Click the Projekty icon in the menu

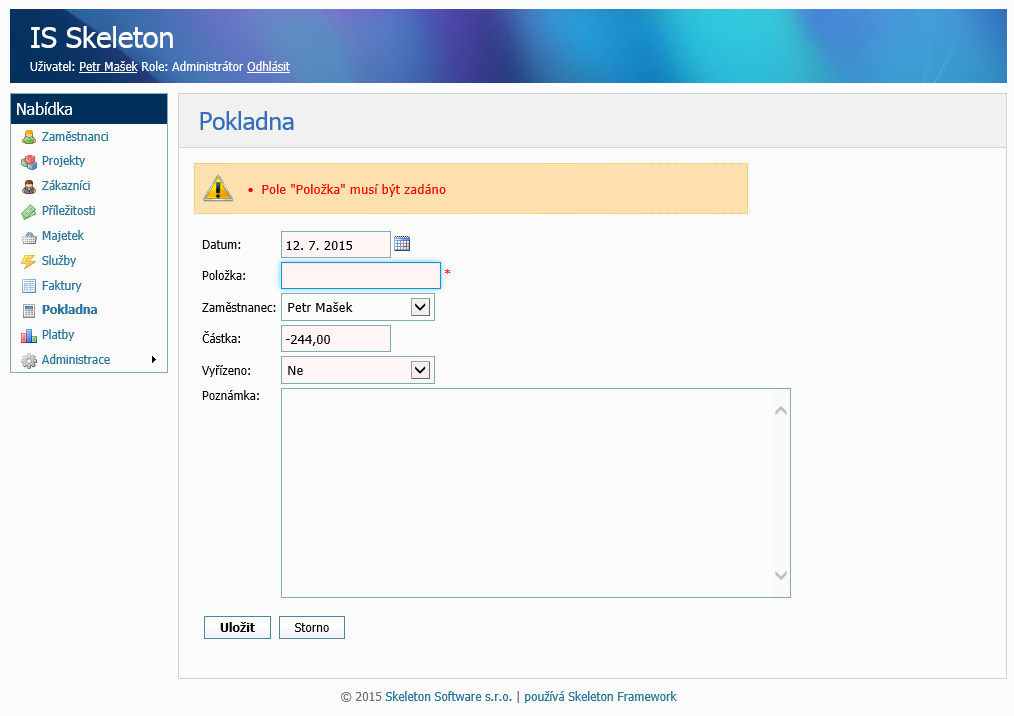[x=29, y=162]
